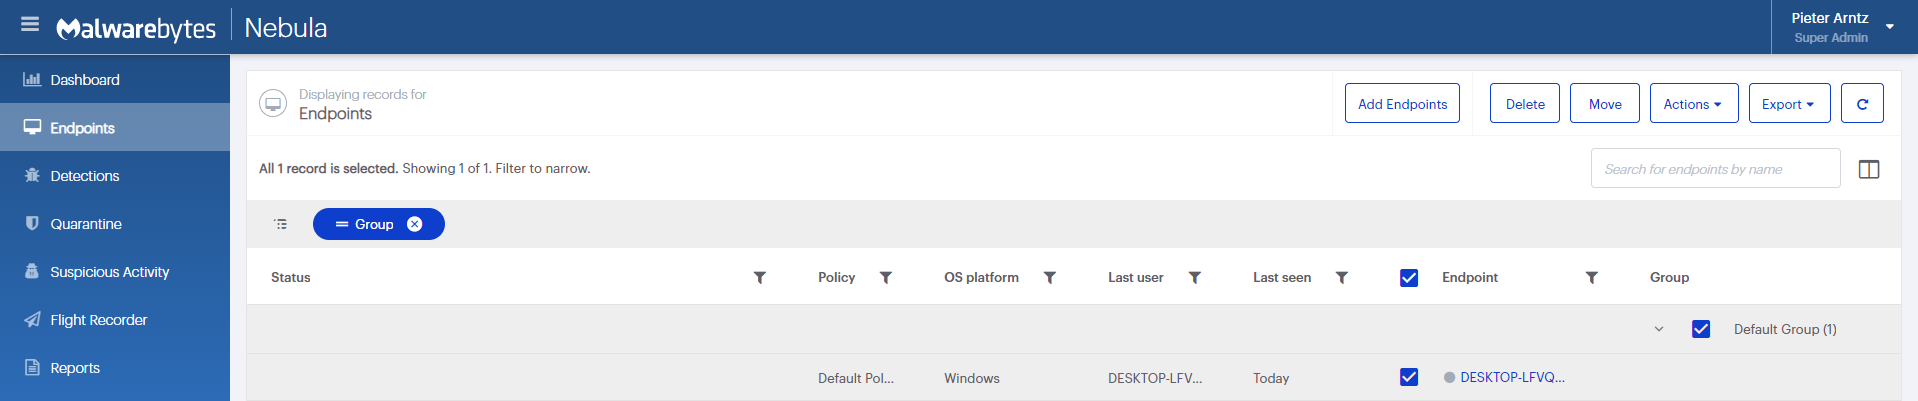The image size is (1918, 401).
Task: Click the endpoint name search field
Action: click(x=1714, y=169)
